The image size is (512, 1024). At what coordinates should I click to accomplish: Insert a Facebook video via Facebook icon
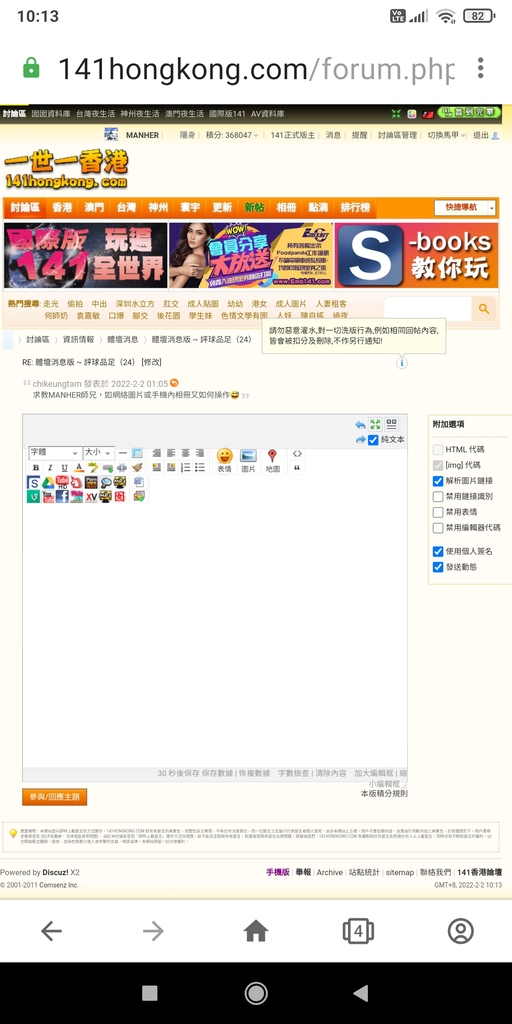pyautogui.click(x=63, y=496)
